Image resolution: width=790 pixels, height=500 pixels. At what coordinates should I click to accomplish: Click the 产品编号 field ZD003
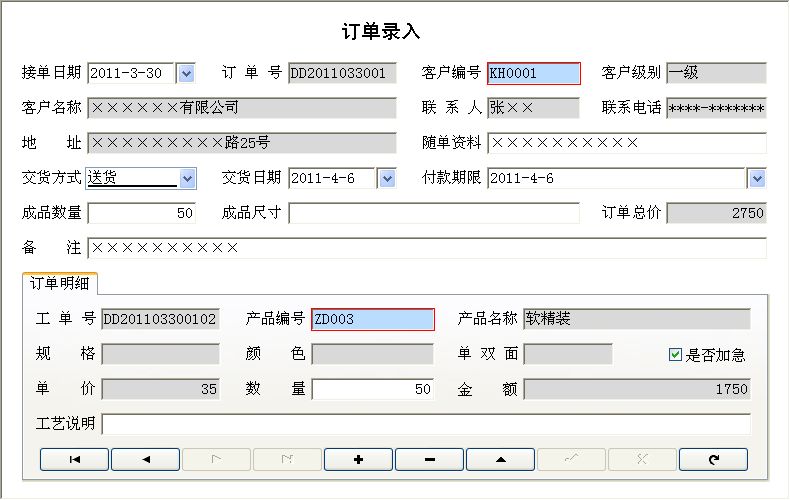(373, 320)
